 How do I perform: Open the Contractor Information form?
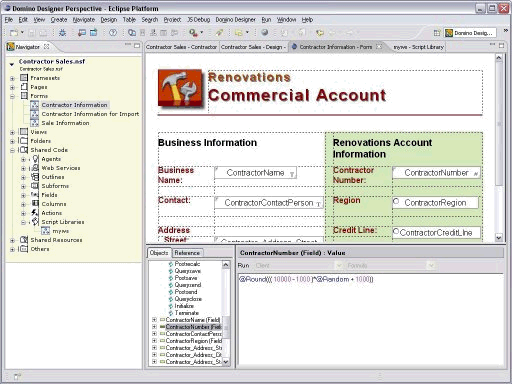tap(74, 105)
